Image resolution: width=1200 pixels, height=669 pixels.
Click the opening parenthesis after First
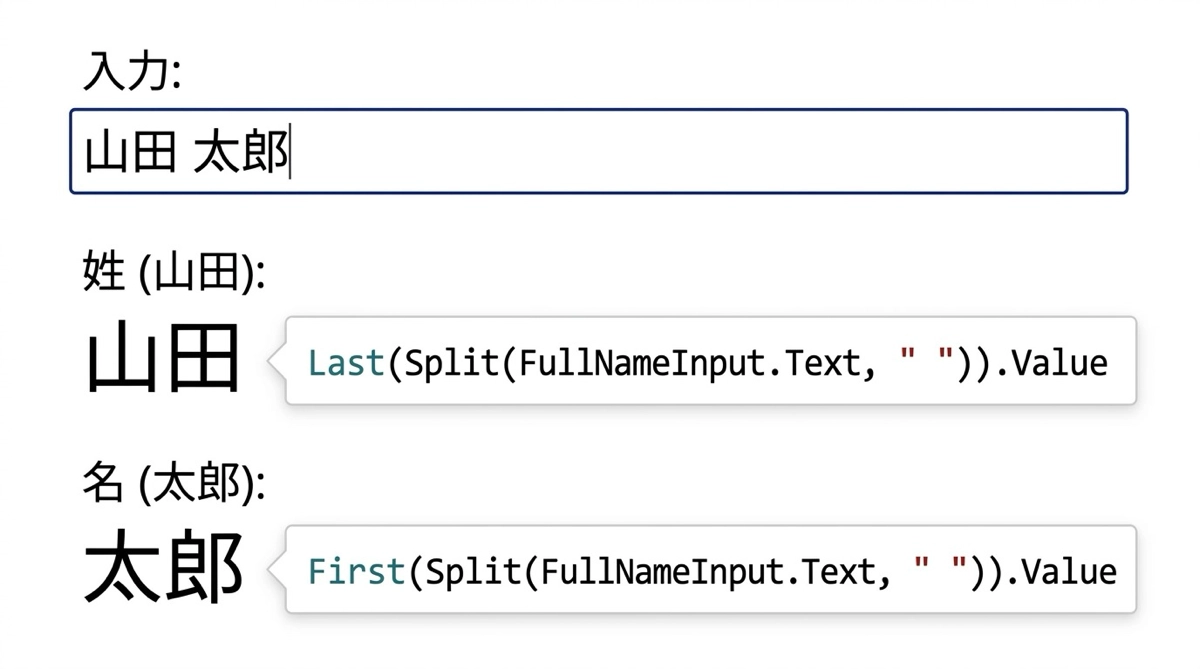[414, 571]
